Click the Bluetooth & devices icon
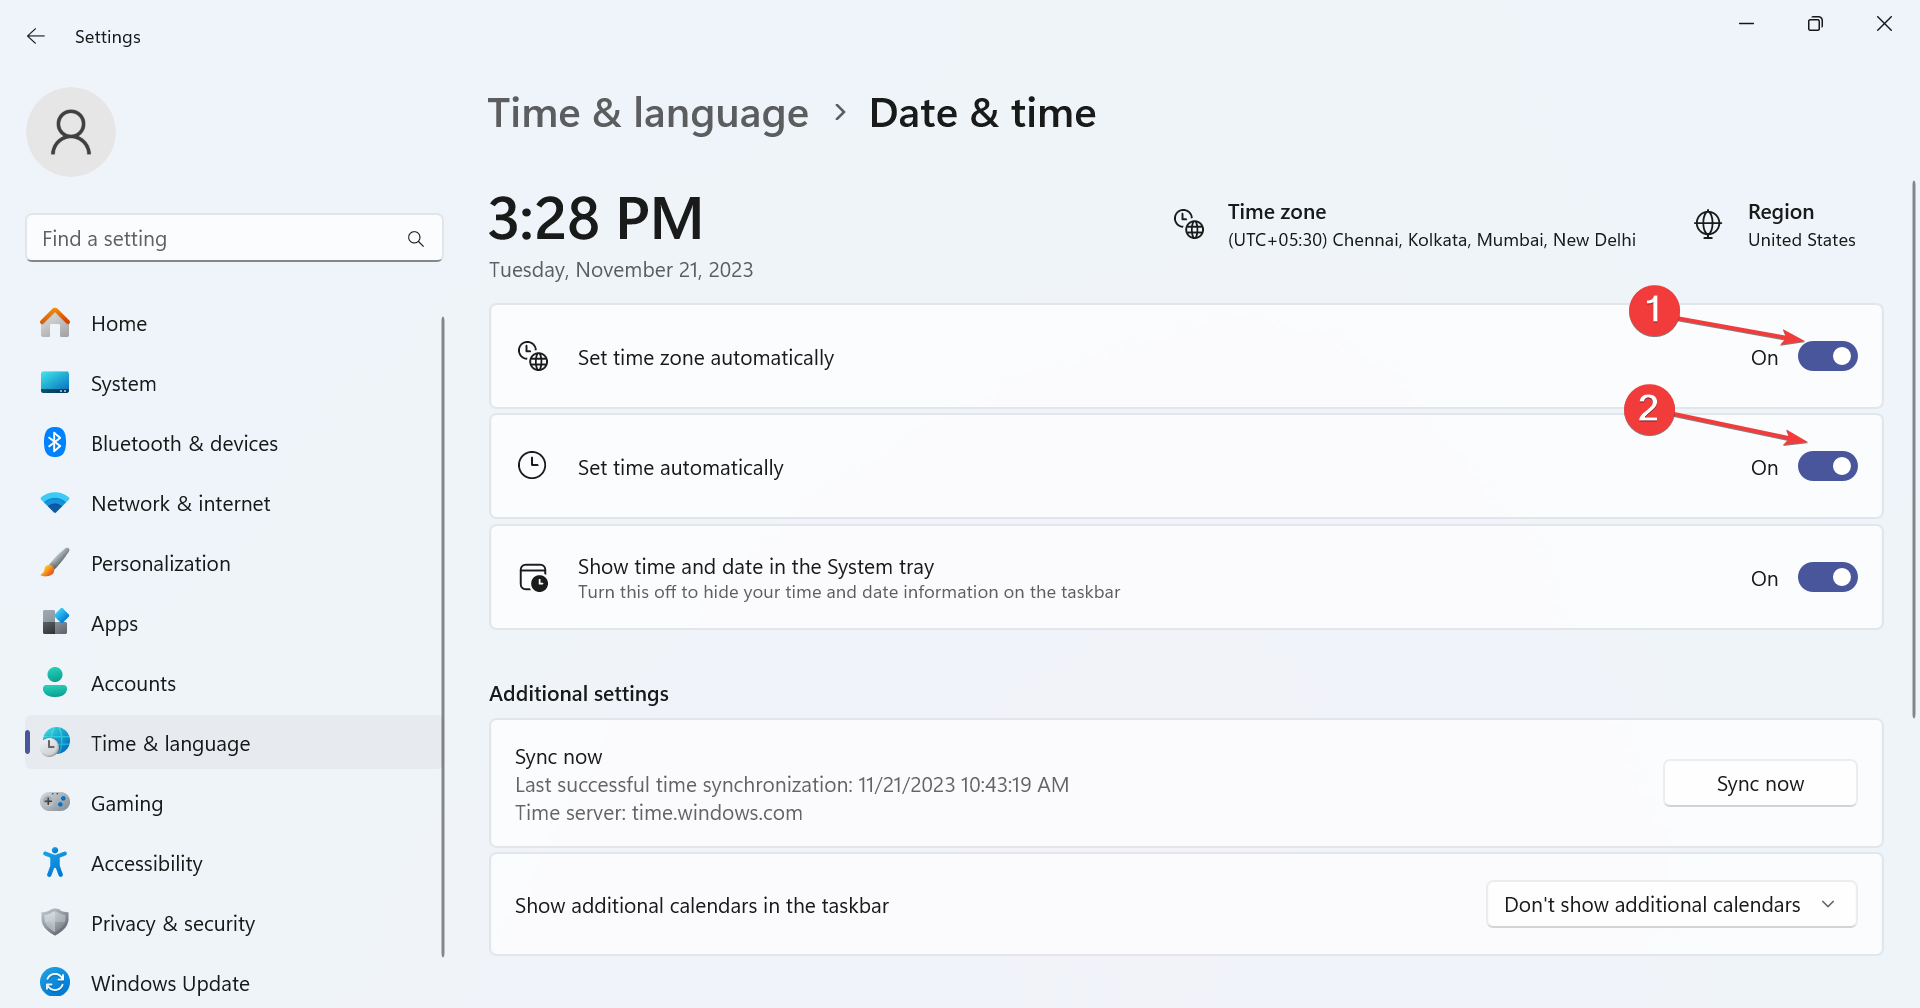The height and width of the screenshot is (1008, 1920). [x=55, y=443]
